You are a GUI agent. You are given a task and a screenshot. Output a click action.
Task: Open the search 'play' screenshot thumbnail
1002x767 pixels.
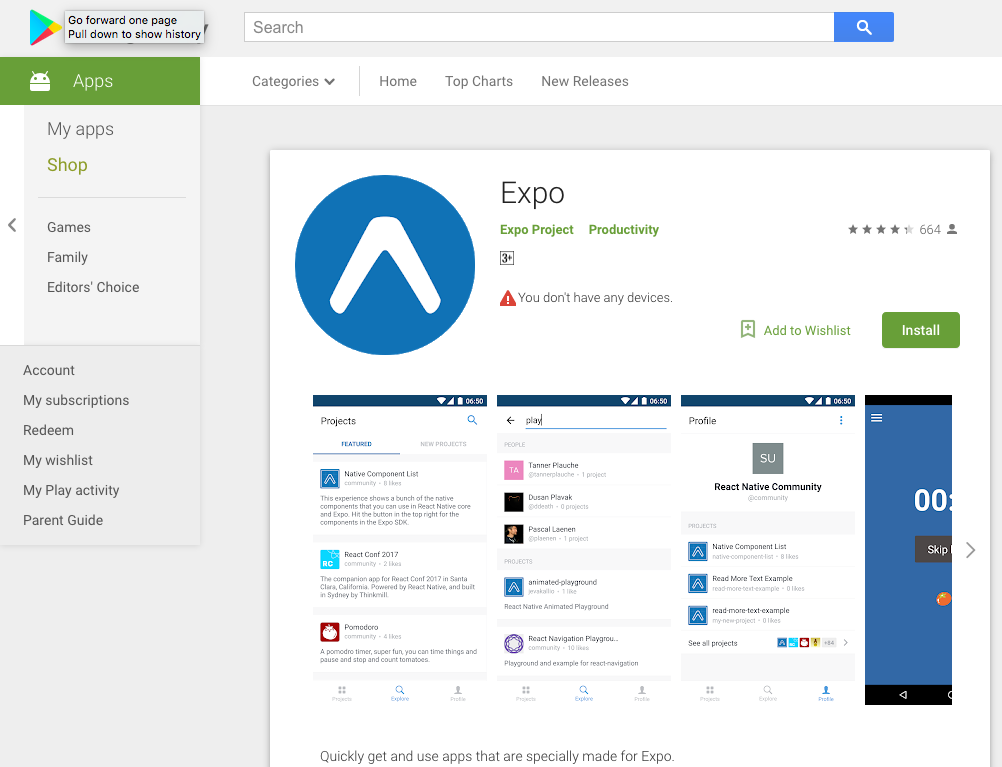(x=584, y=550)
